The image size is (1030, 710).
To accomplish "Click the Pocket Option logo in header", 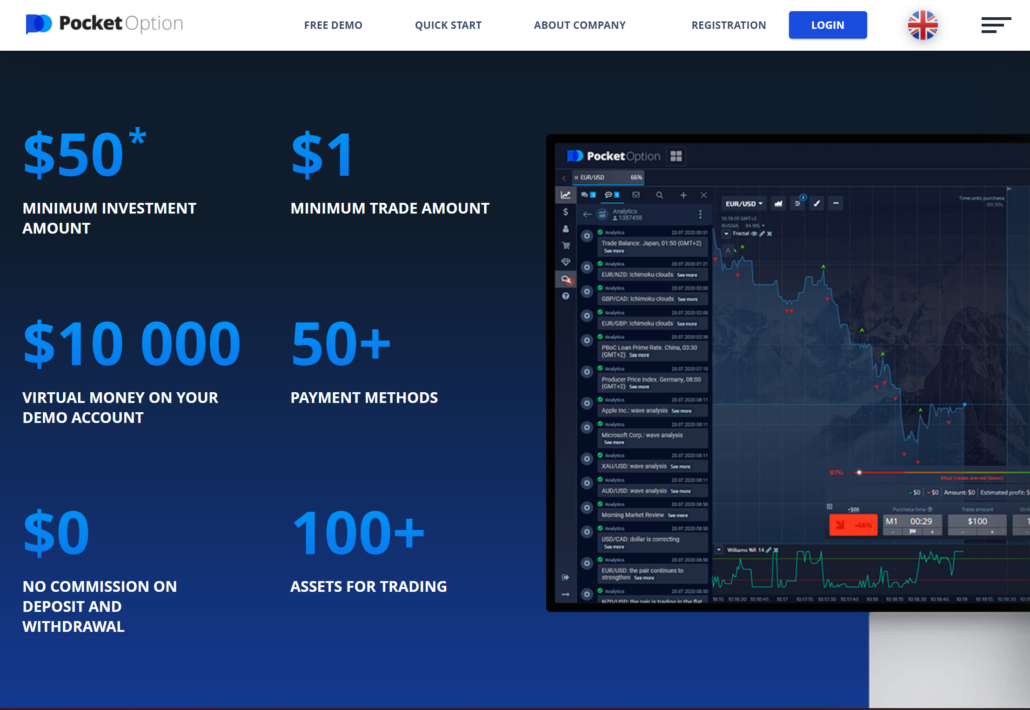I will pos(104,24).
